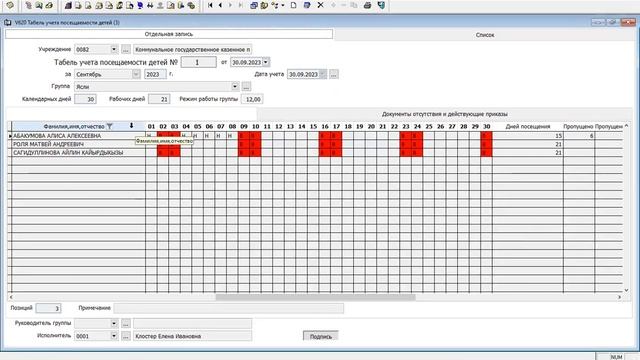Click the cascading windows toolbar icon
640x360 pixels.
pos(253,5)
